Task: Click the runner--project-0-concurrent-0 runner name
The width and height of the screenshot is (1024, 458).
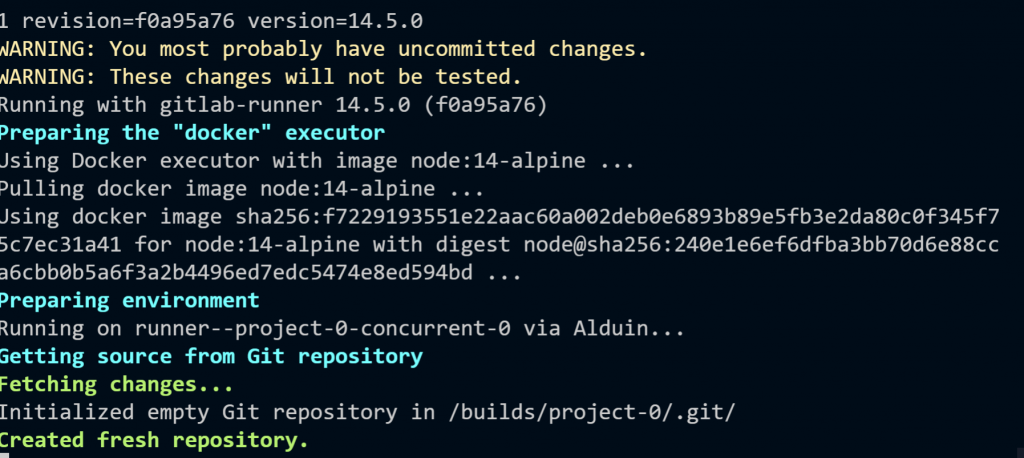Action: pos(323,329)
